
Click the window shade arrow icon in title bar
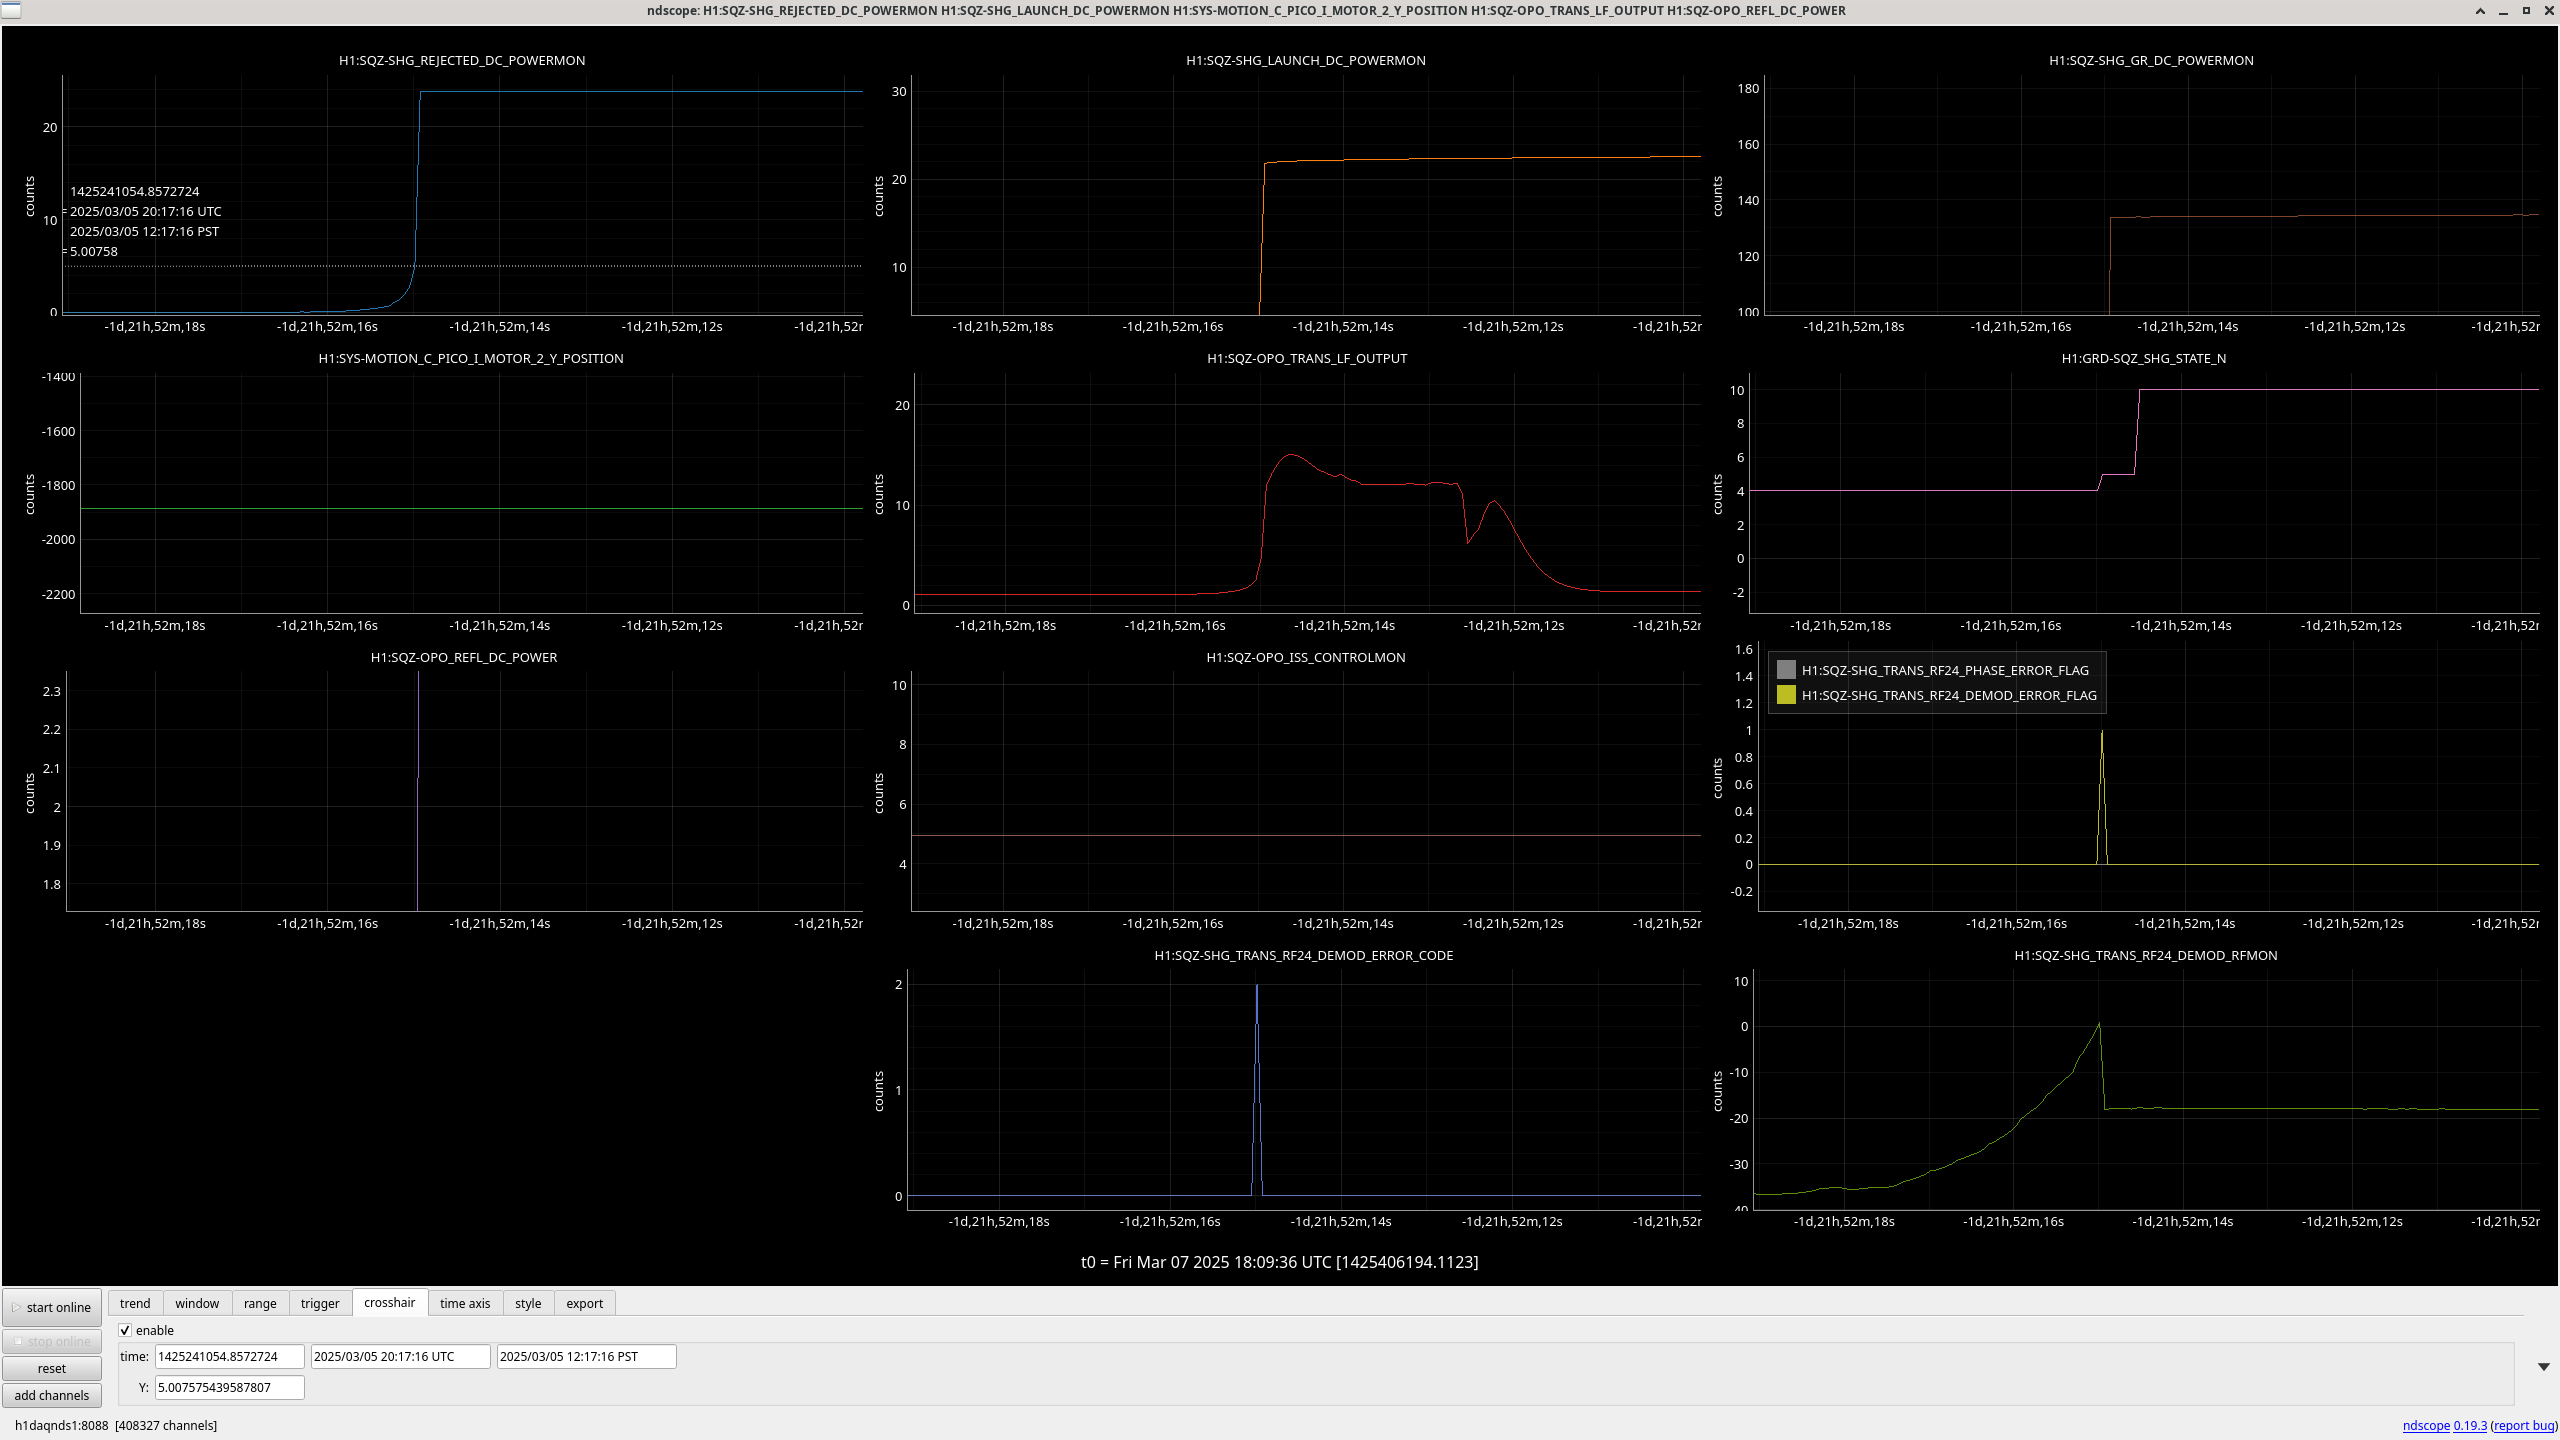click(x=2480, y=11)
